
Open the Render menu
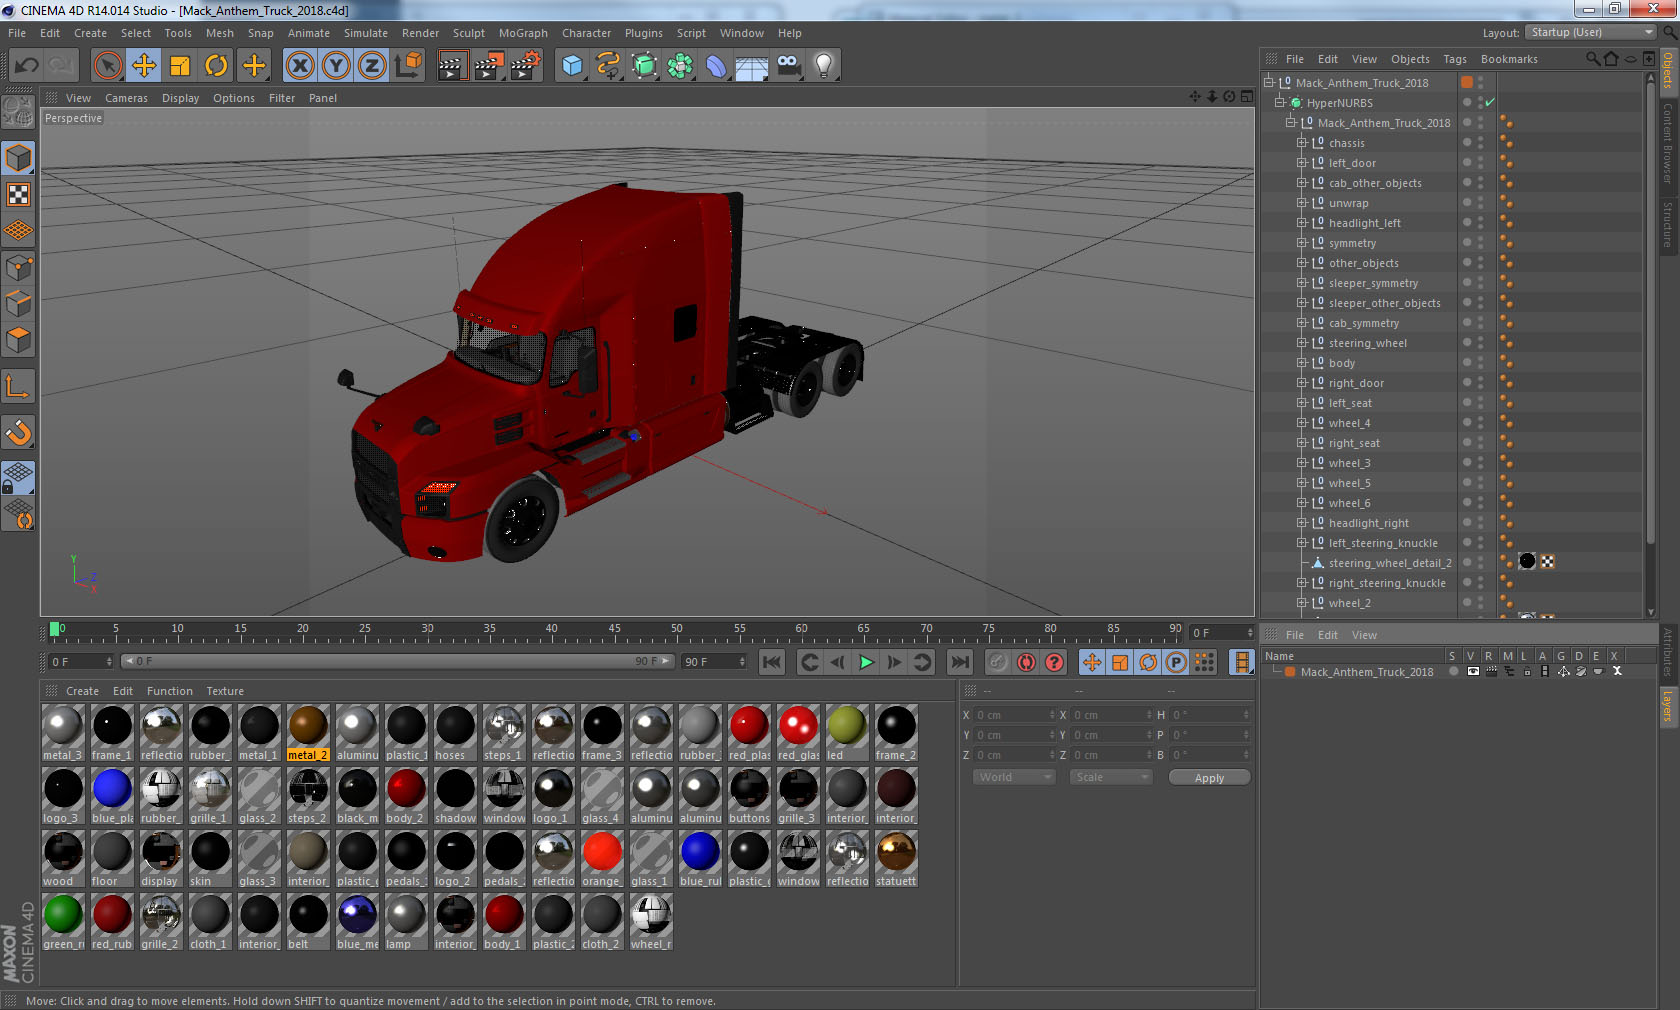(x=420, y=33)
